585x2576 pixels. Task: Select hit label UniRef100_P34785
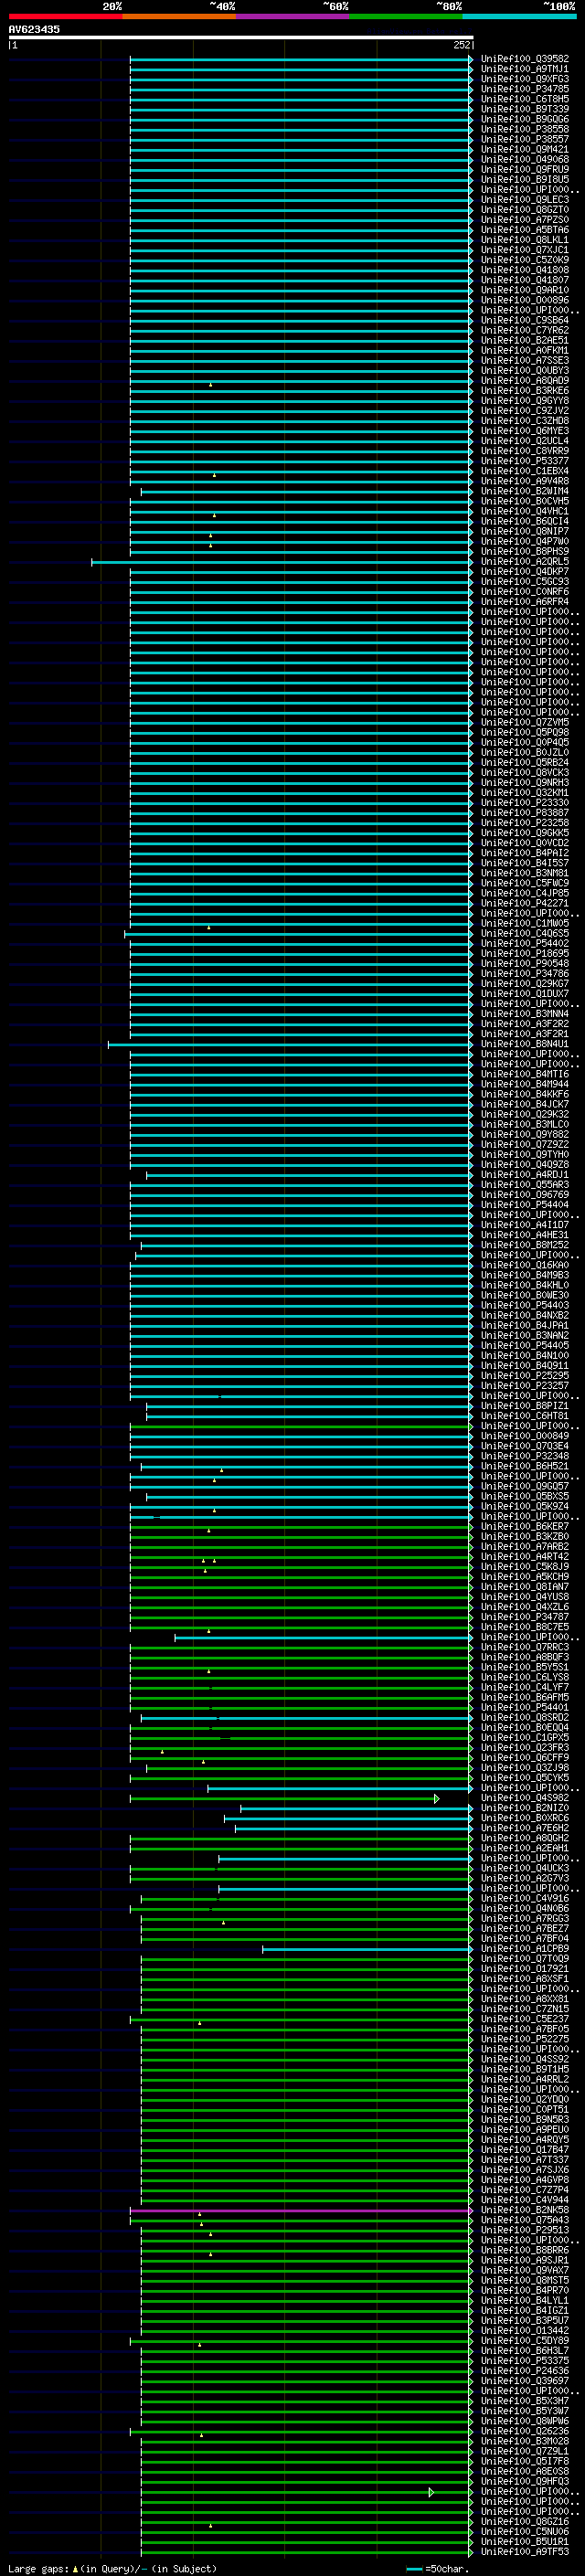pyautogui.click(x=524, y=89)
